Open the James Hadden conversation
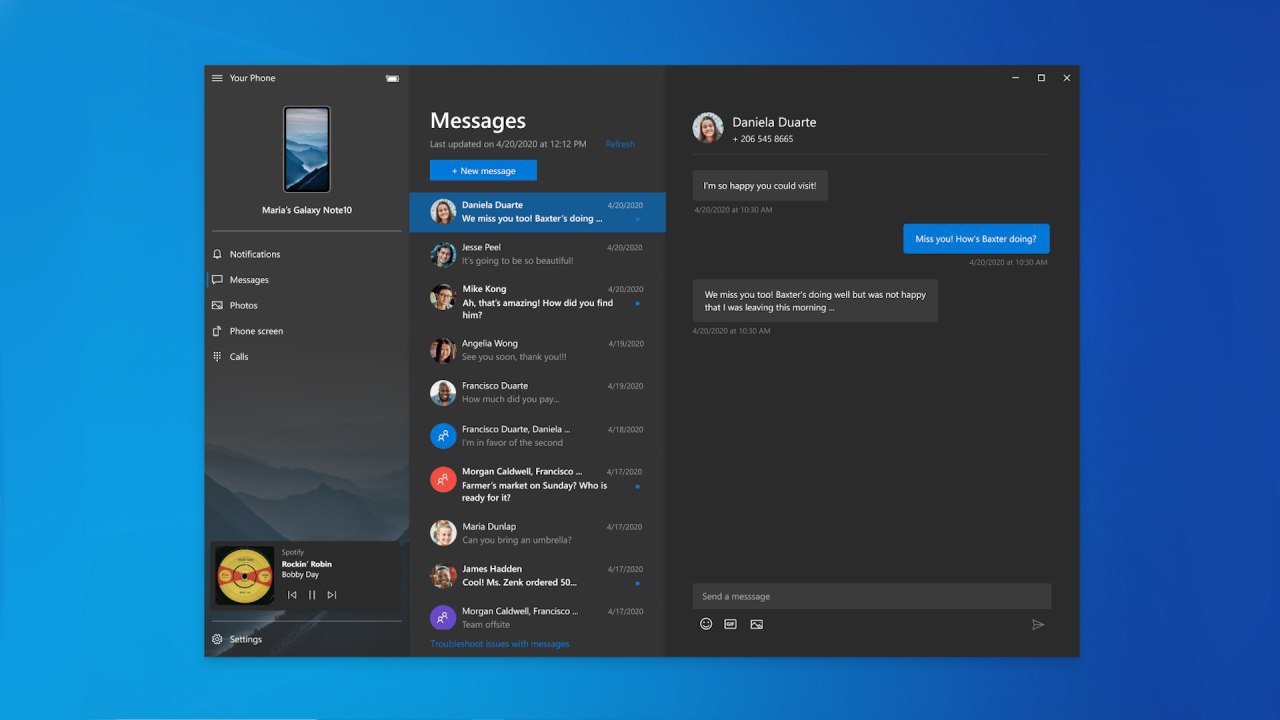The height and width of the screenshot is (720, 1280). point(537,575)
